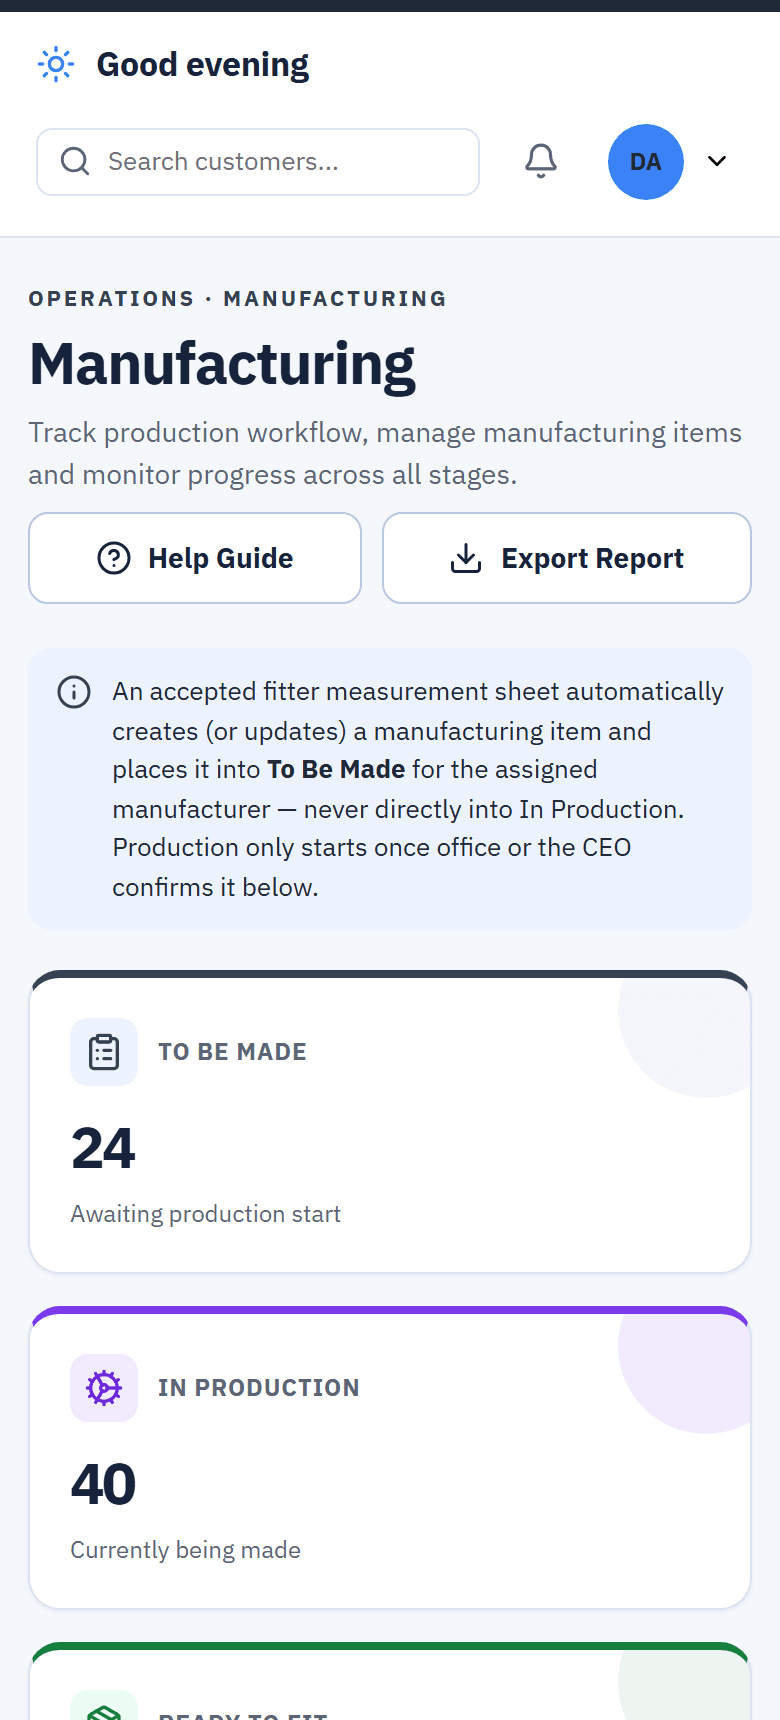This screenshot has width=780, height=1720.
Task: Click the green box icon on bottom card
Action: coord(104,1708)
